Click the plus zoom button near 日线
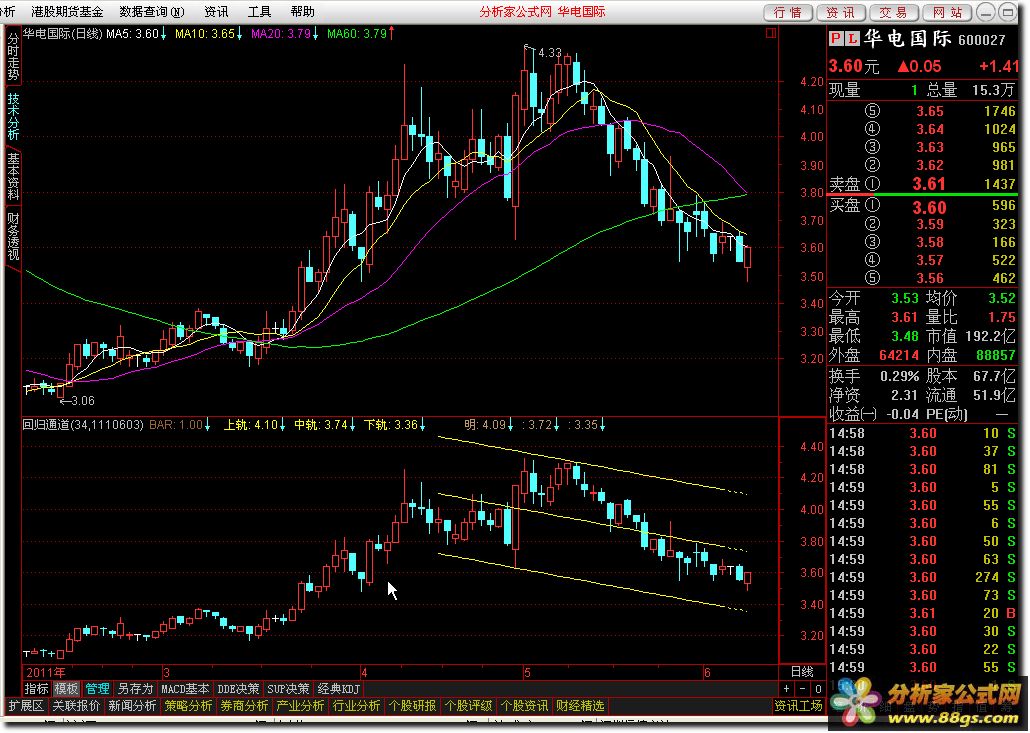Viewport: 1030px width, 733px height. point(786,689)
